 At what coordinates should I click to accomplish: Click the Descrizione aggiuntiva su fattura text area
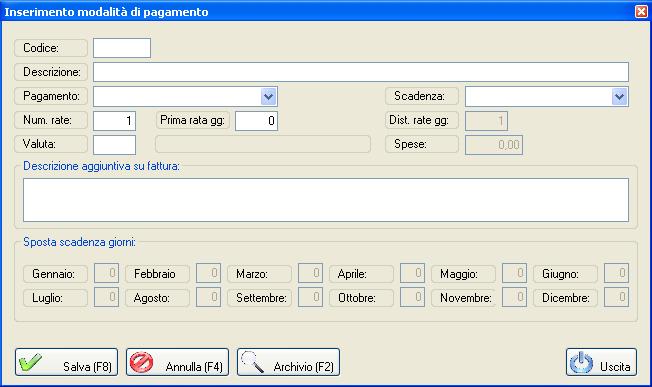[x=326, y=200]
